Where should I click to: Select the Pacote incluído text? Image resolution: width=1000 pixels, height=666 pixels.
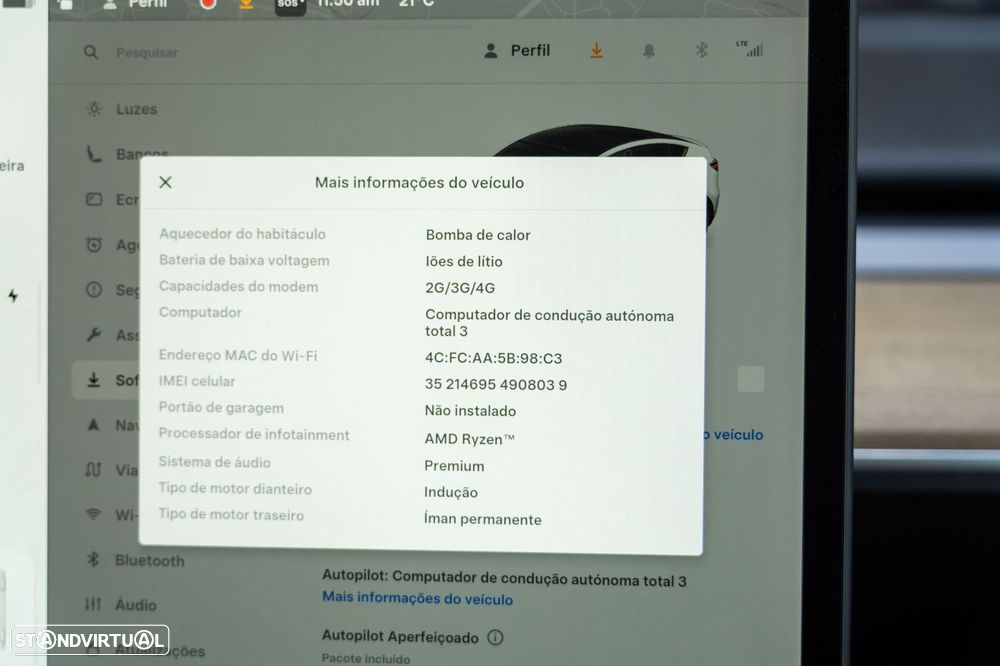[365, 658]
